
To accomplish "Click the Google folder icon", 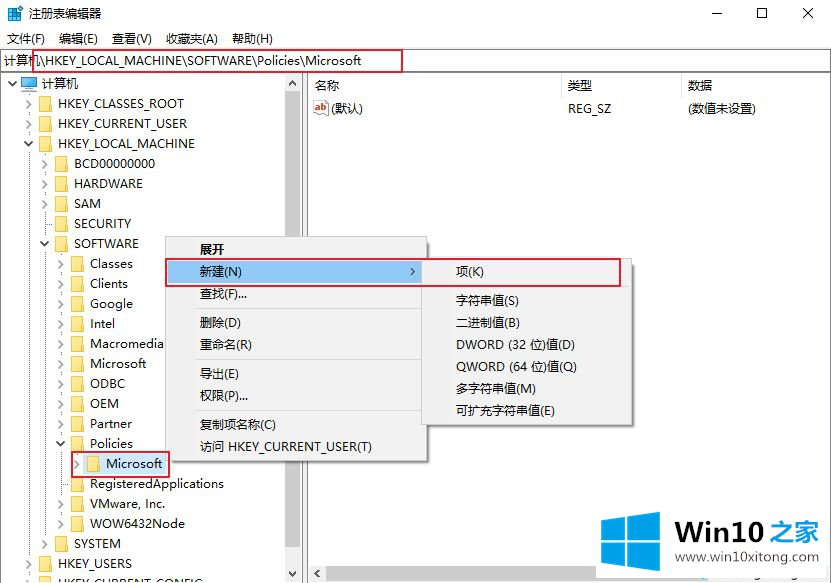I will 78,304.
